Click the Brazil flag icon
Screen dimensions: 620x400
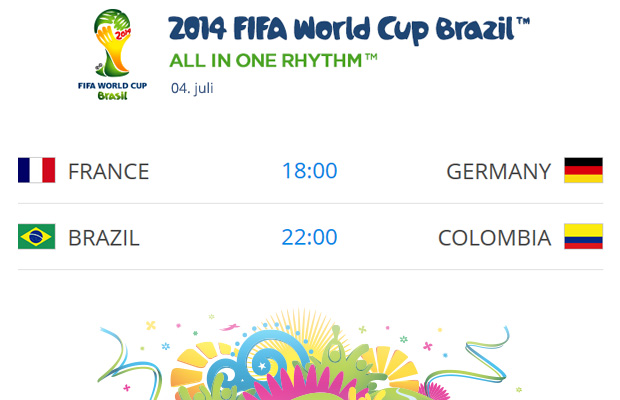37,237
